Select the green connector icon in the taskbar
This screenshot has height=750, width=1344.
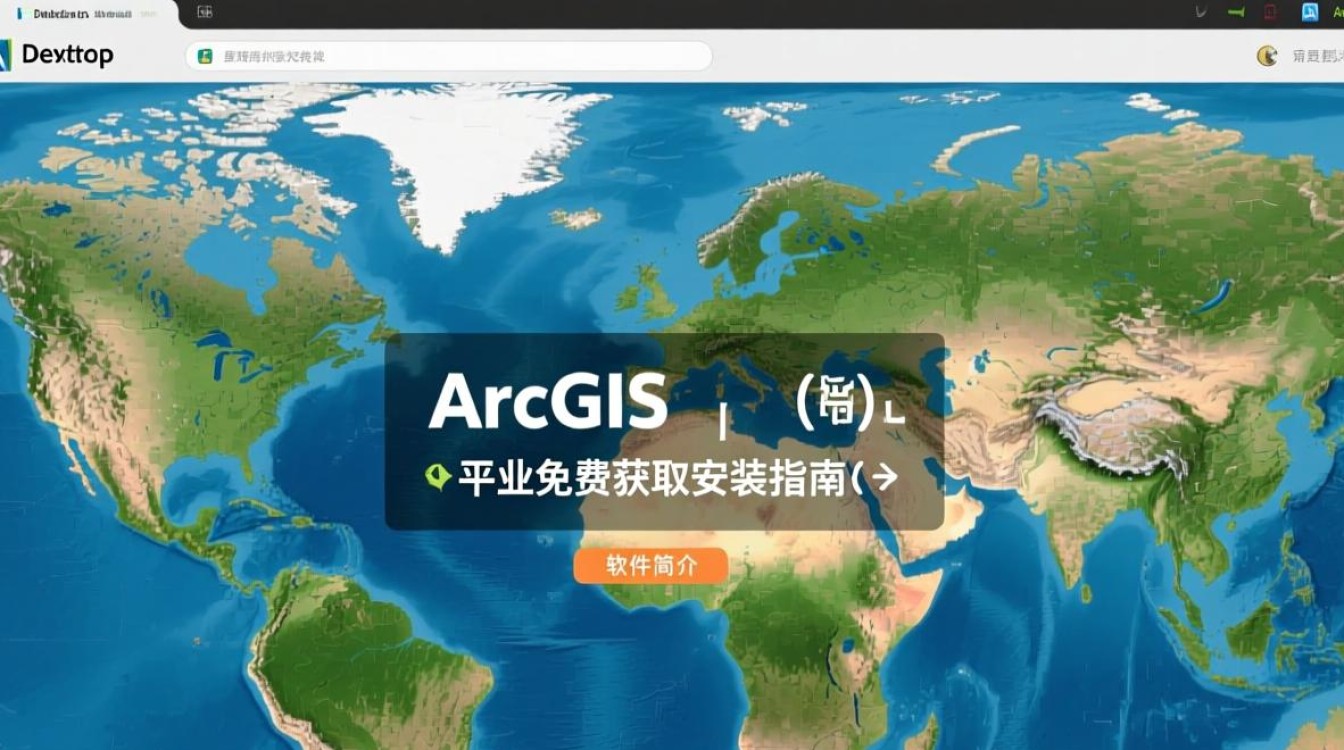[1234, 12]
